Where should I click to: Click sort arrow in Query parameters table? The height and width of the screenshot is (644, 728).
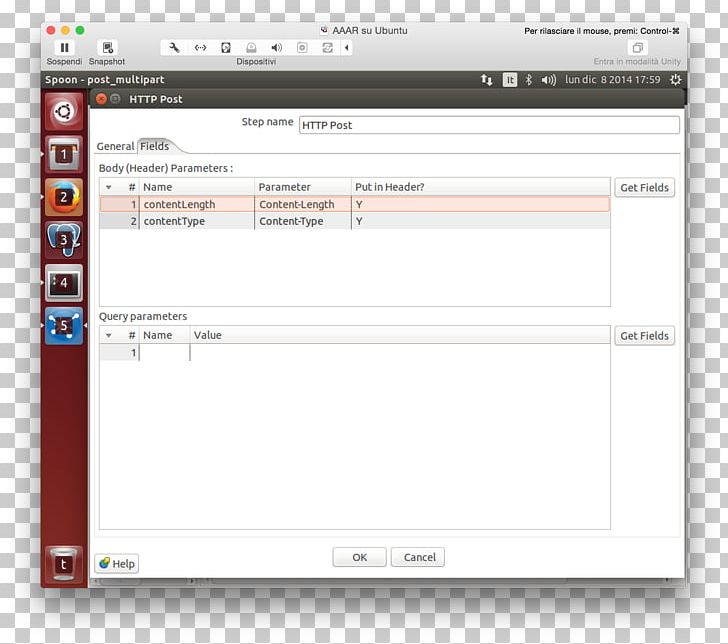(x=108, y=336)
